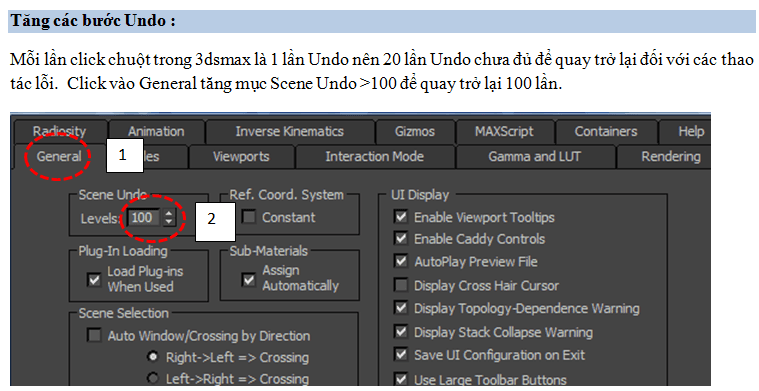Click the Scene Undo Levels field
Viewport: 759px width, 391px height.
[x=144, y=217]
